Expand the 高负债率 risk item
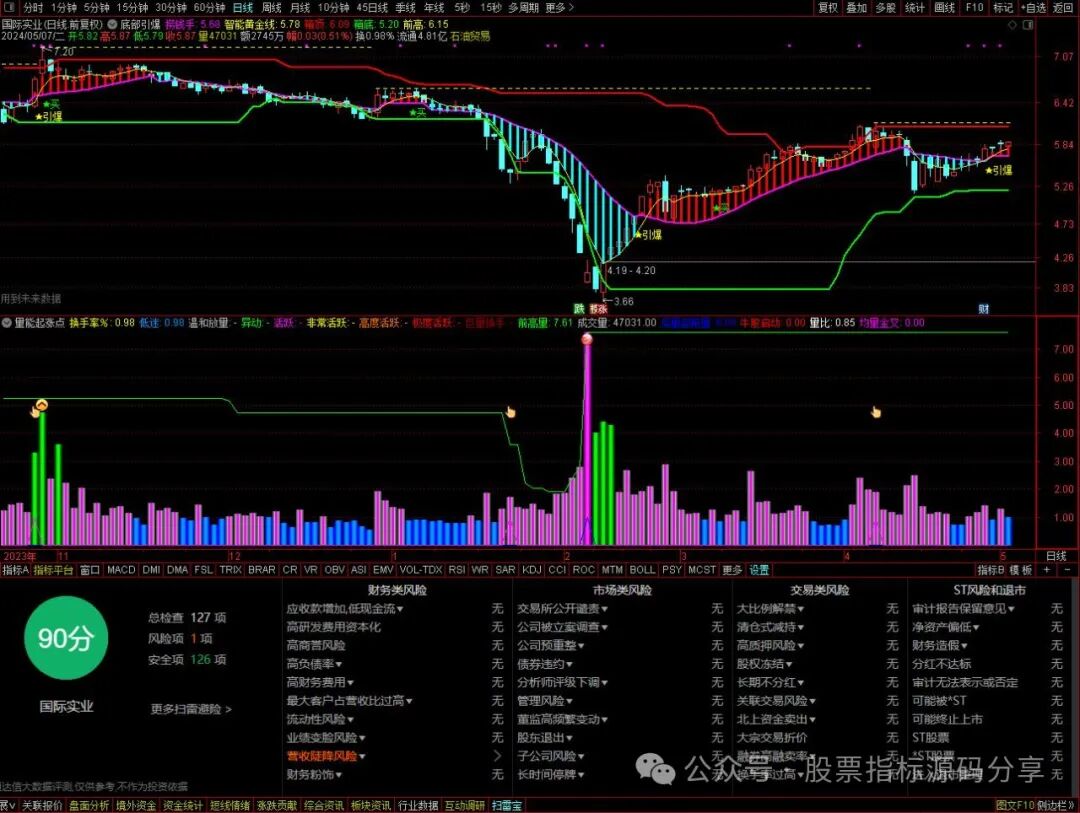Image resolution: width=1080 pixels, height=813 pixels. (314, 663)
